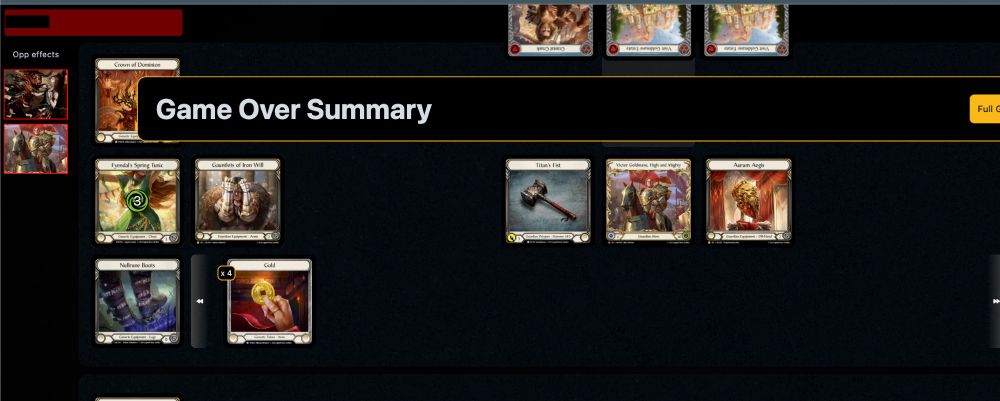Viewport: 1000px width, 401px height.
Task: Select the Aurum Aegis off-hand card
Action: (749, 201)
